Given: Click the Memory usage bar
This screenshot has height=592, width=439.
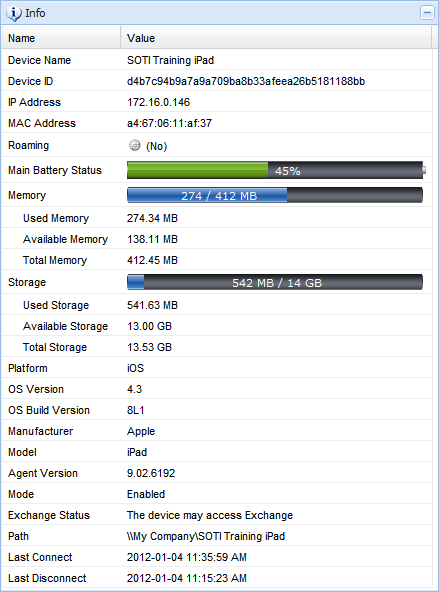Looking at the screenshot, I should (x=275, y=195).
